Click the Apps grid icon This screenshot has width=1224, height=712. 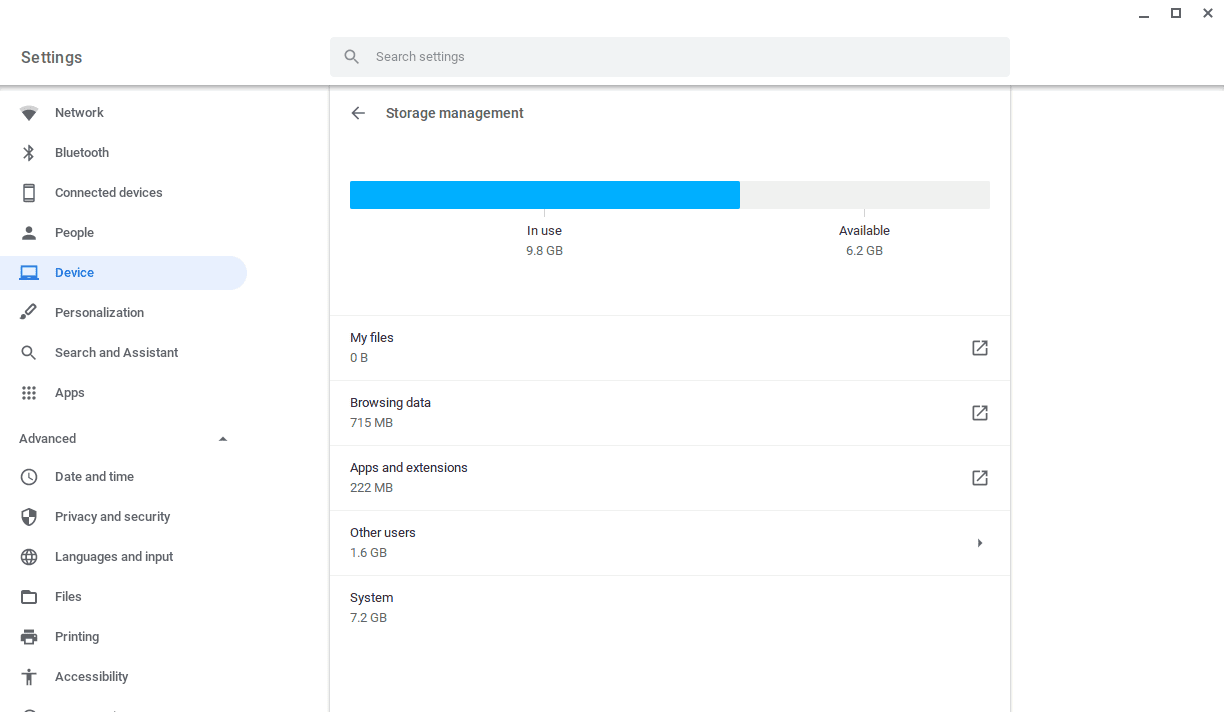29,393
